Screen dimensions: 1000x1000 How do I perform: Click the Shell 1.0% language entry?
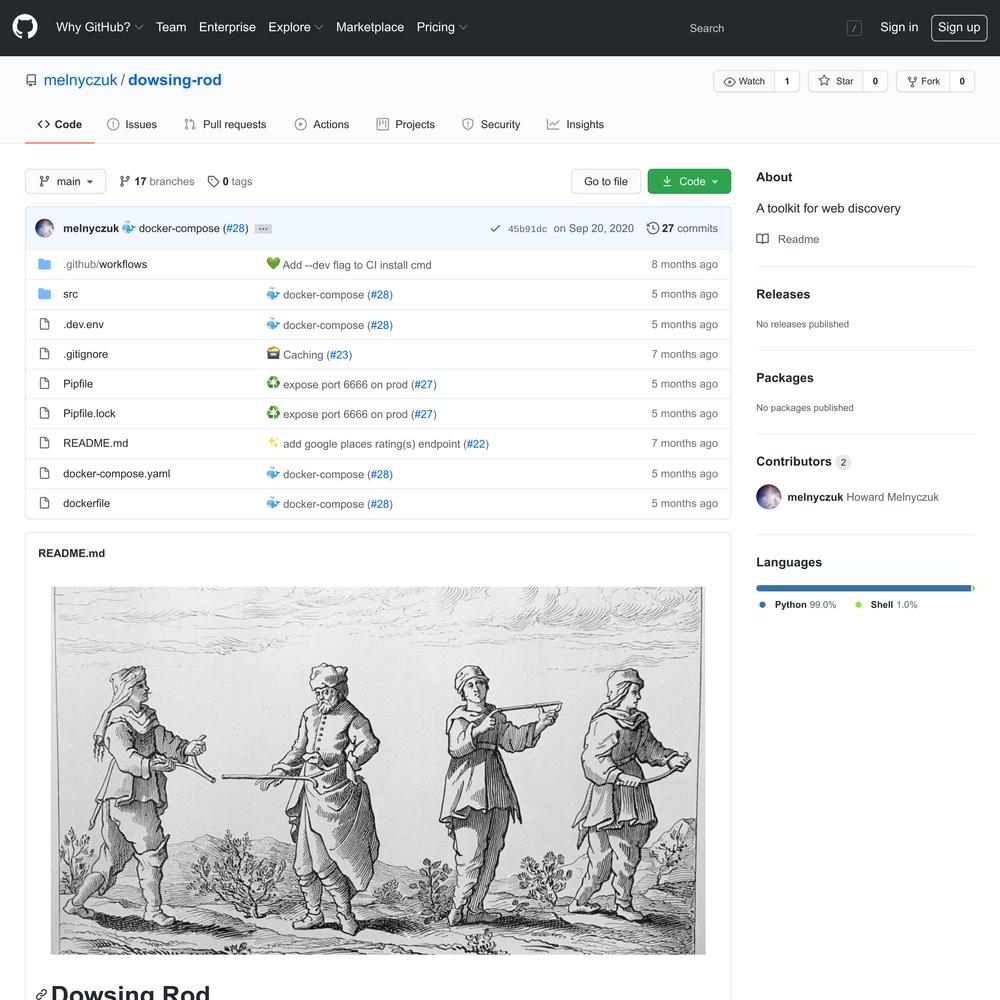pos(886,605)
